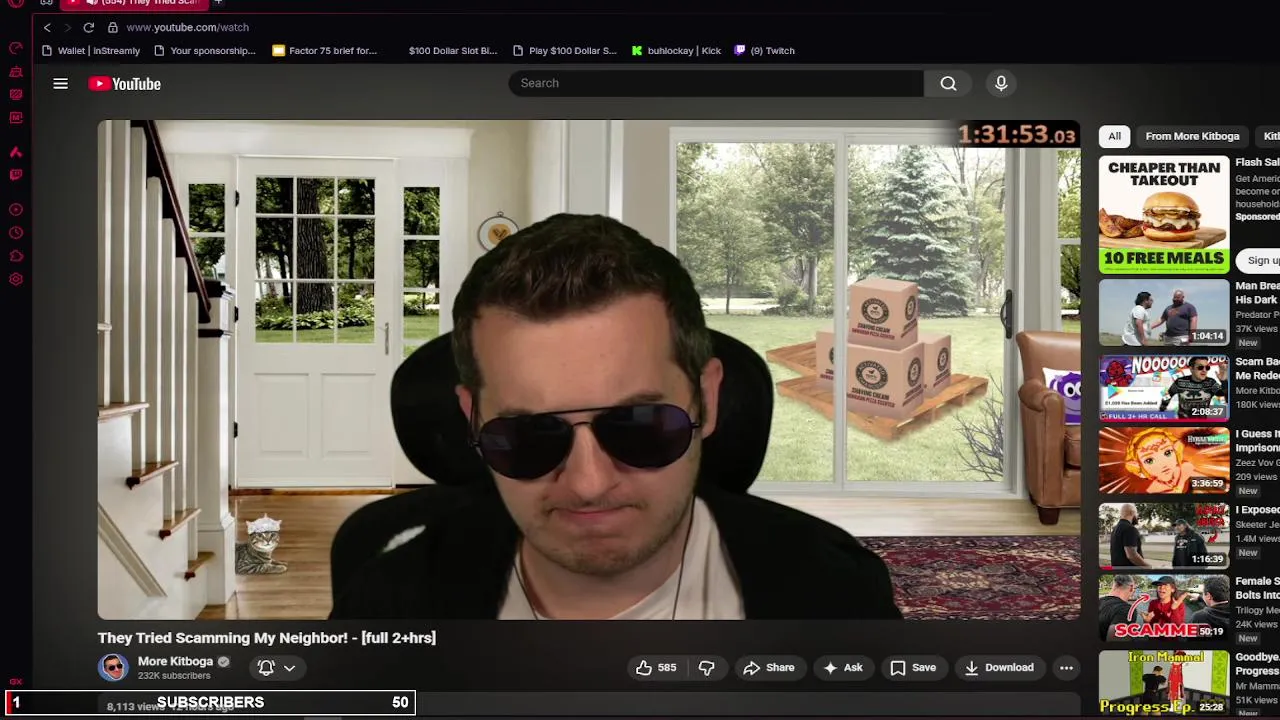Open Factor 75 brief bookmark
The height and width of the screenshot is (720, 1280).
point(325,51)
